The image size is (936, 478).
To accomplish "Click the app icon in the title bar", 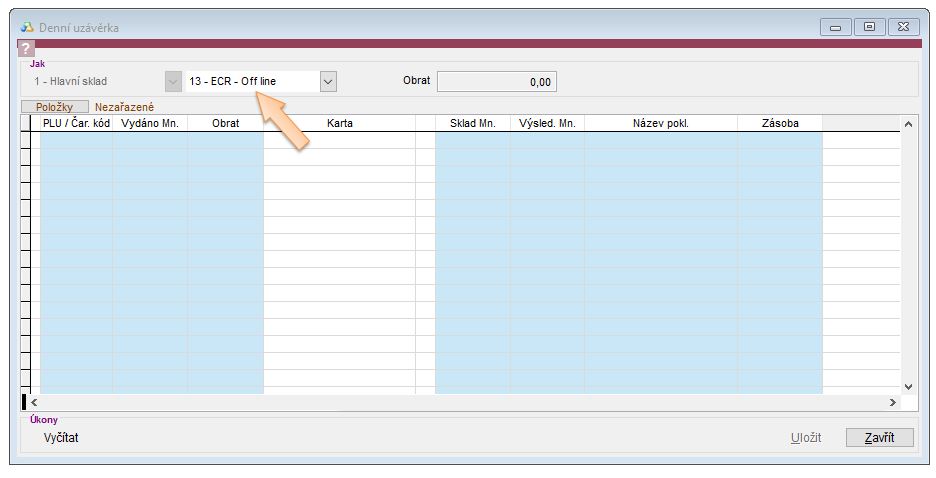I will coord(27,27).
